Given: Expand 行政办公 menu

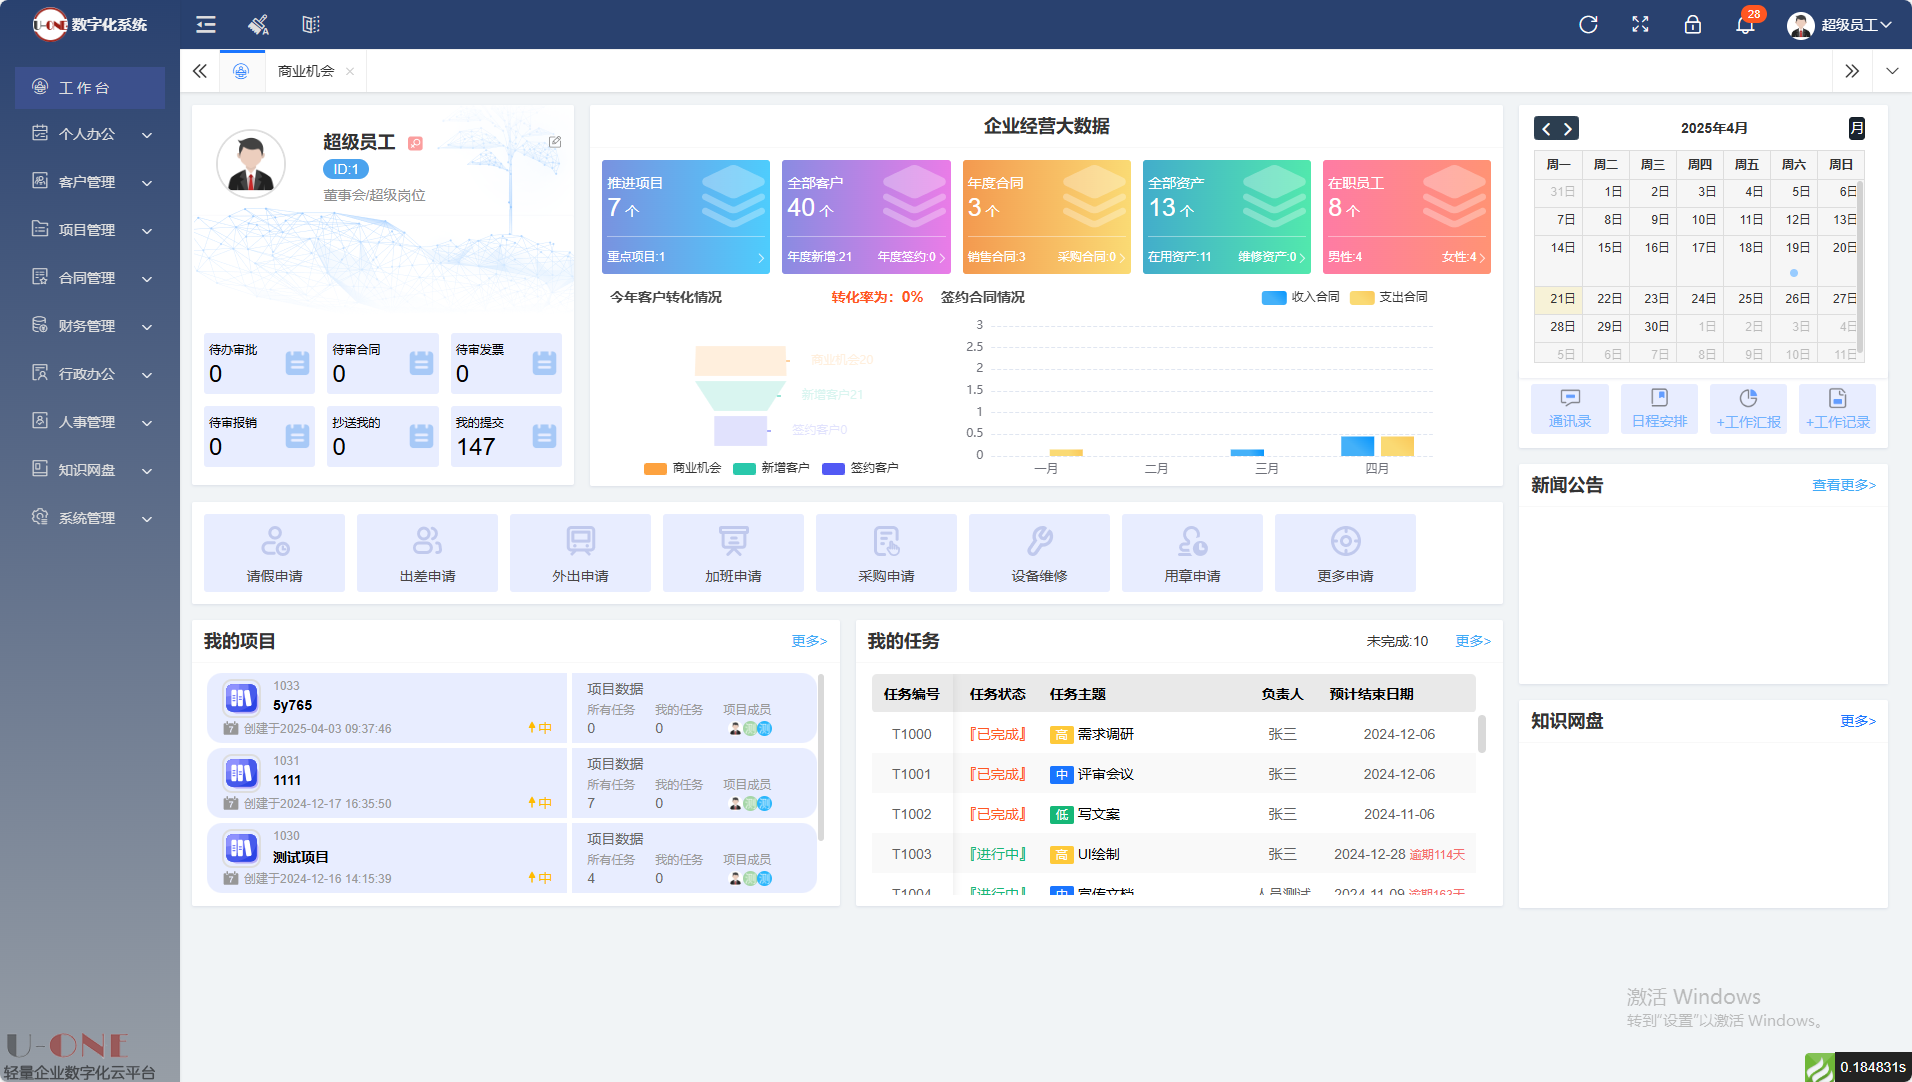Looking at the screenshot, I should tap(90, 374).
